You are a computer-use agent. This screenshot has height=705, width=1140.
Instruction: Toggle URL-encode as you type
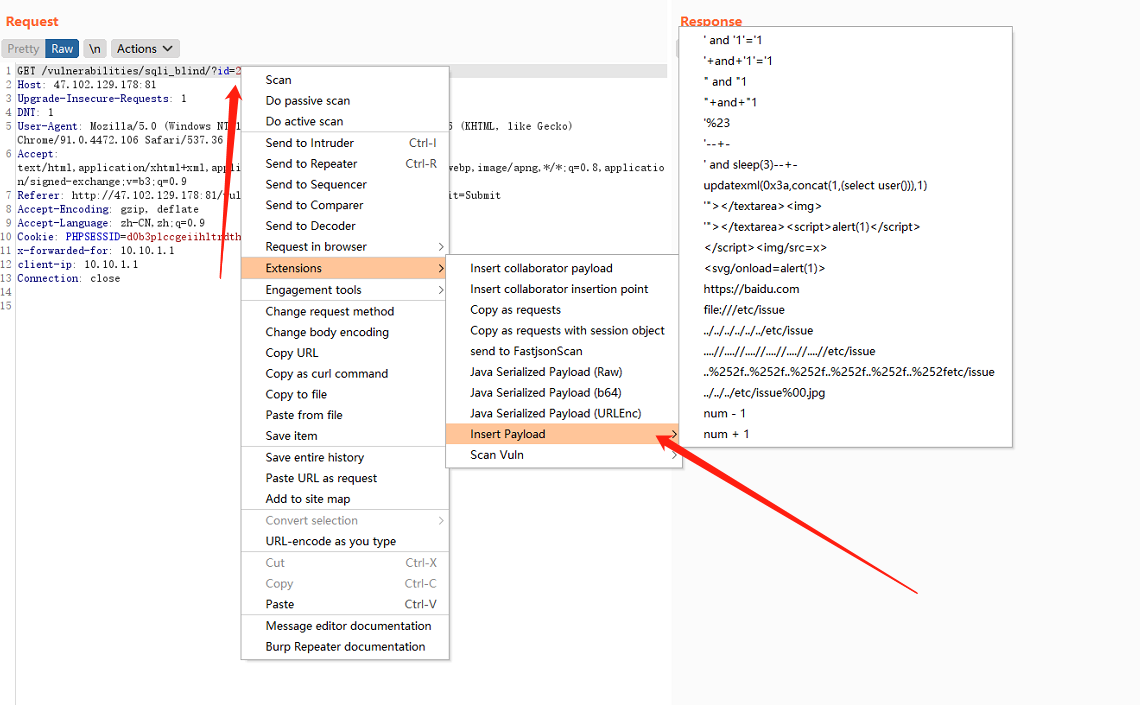point(345,541)
